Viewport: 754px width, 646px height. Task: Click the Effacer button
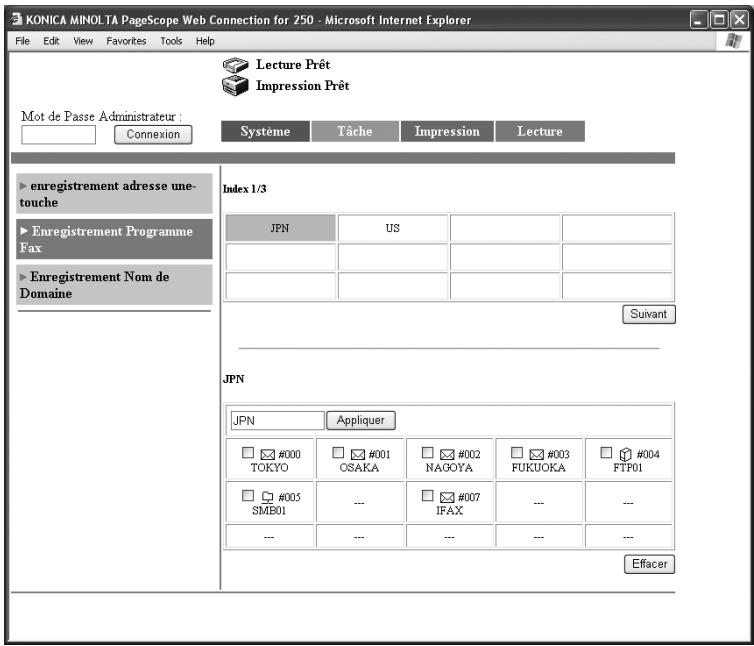click(x=649, y=564)
